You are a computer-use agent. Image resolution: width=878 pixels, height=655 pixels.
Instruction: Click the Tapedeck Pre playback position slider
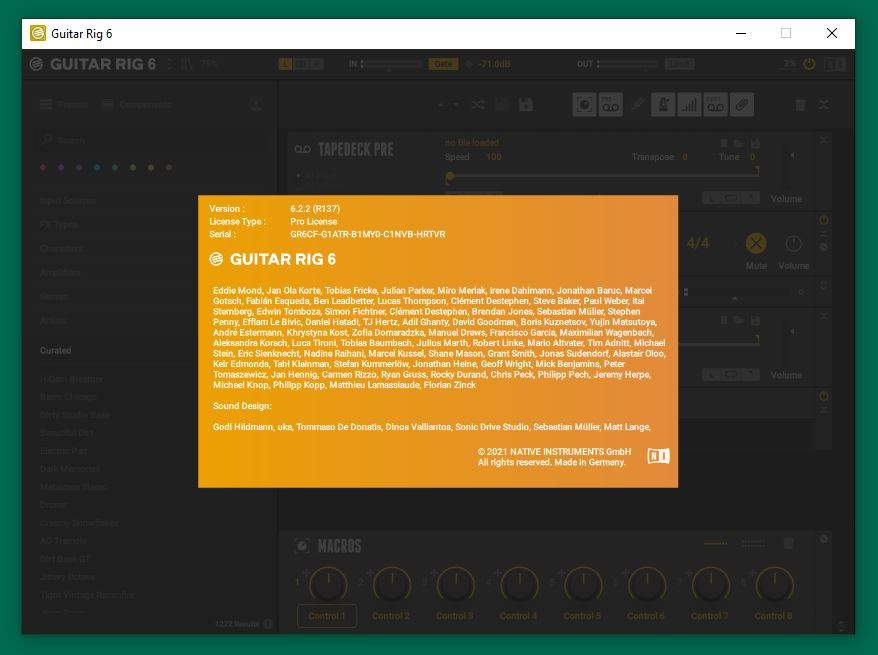coord(603,175)
